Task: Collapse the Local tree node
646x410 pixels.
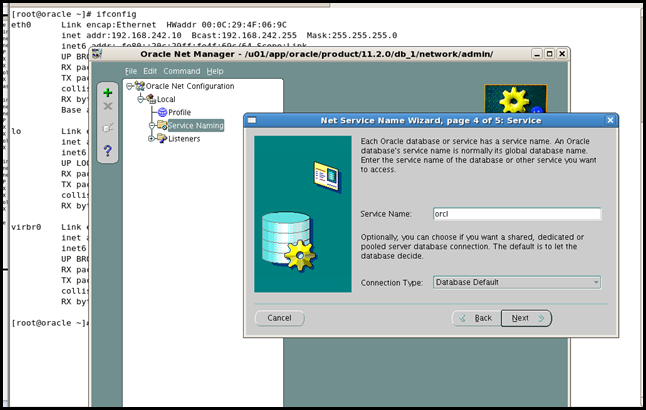Action: point(140,99)
